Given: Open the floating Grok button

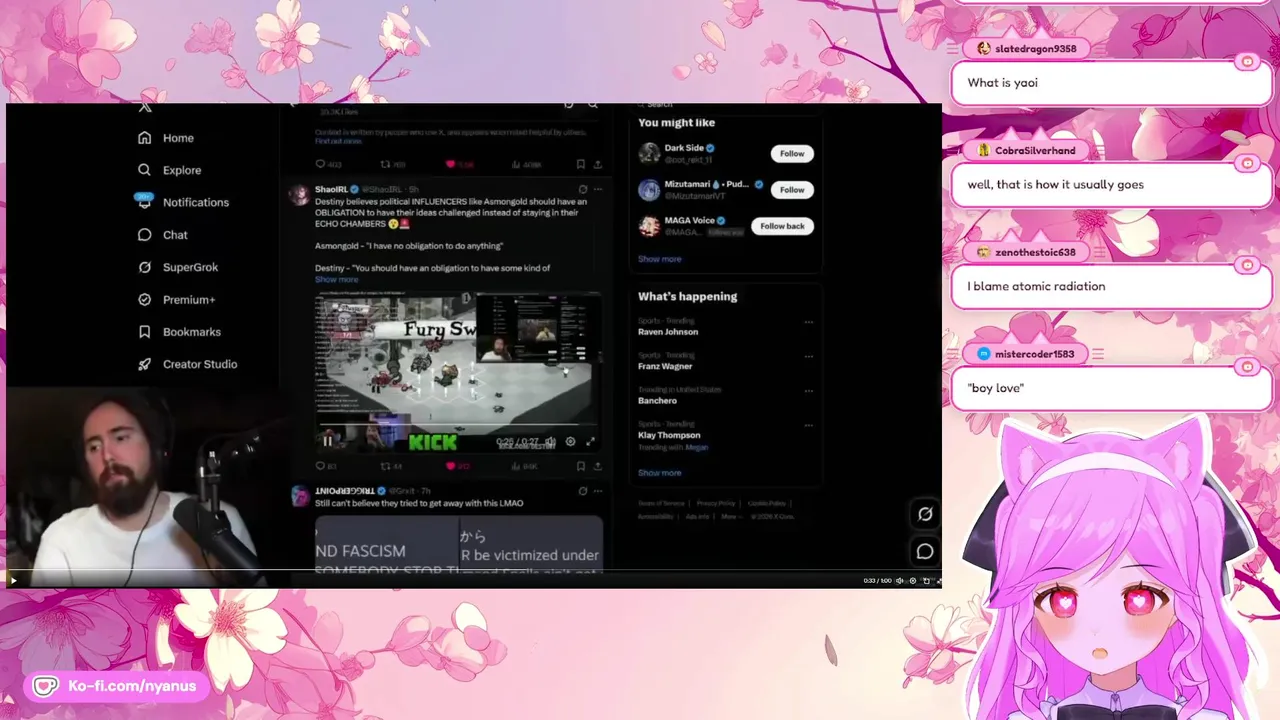Looking at the screenshot, I should tap(925, 514).
